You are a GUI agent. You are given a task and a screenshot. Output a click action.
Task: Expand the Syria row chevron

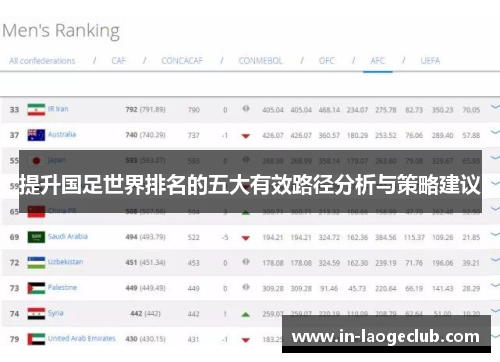click(x=495, y=310)
